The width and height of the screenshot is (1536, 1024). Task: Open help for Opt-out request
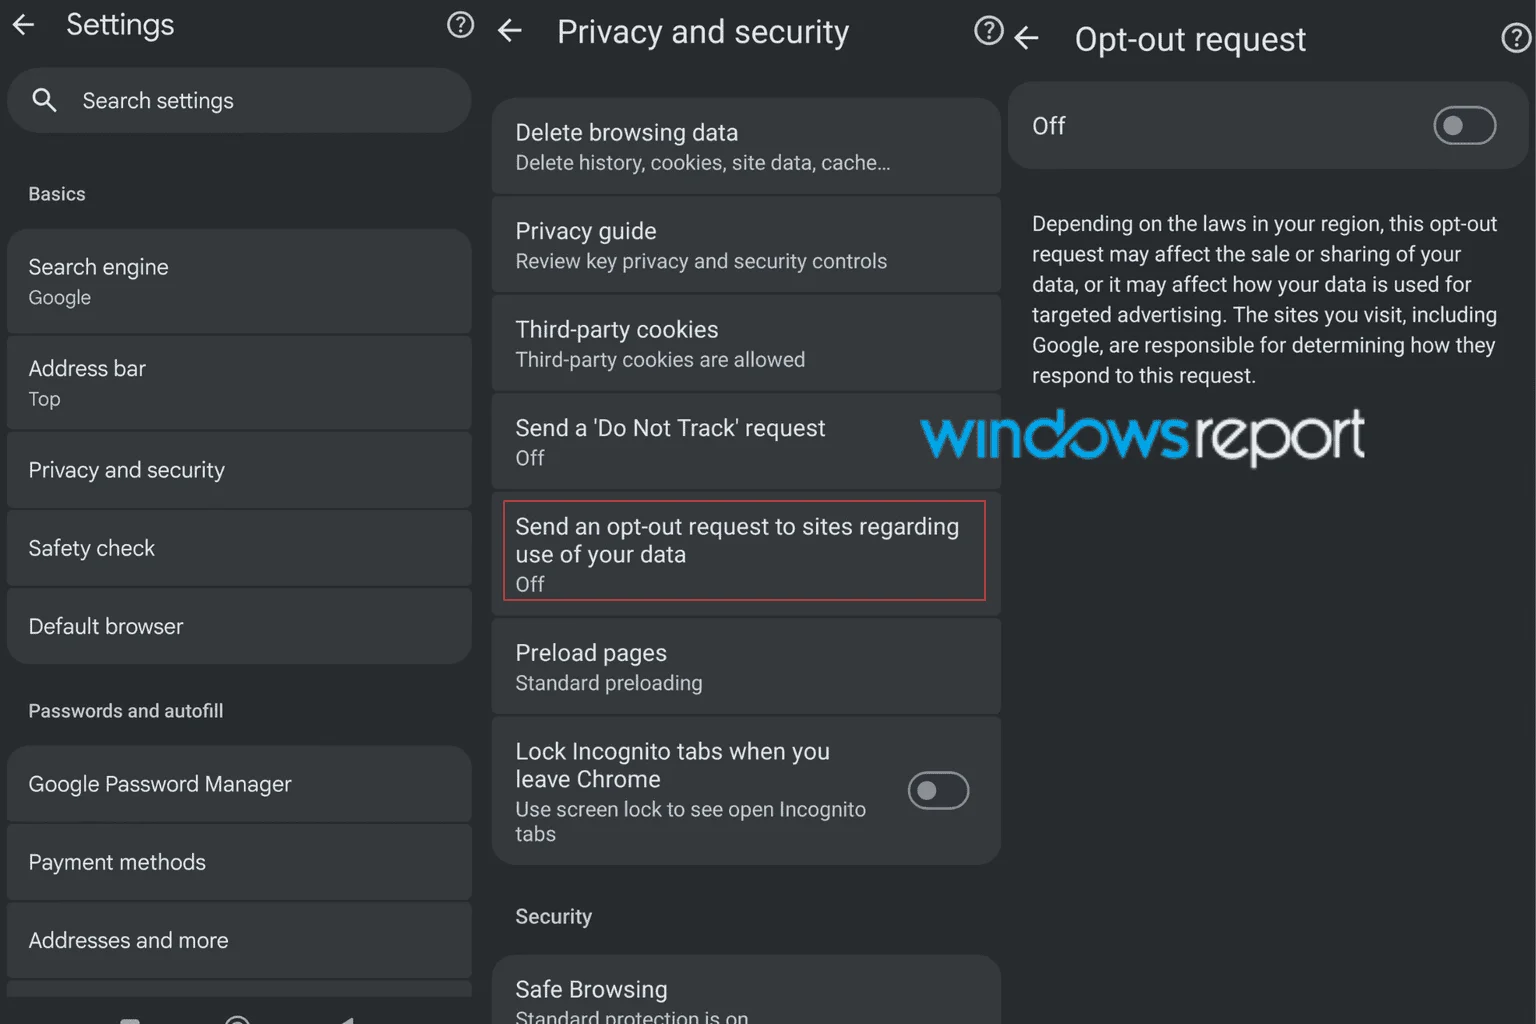pyautogui.click(x=1516, y=39)
